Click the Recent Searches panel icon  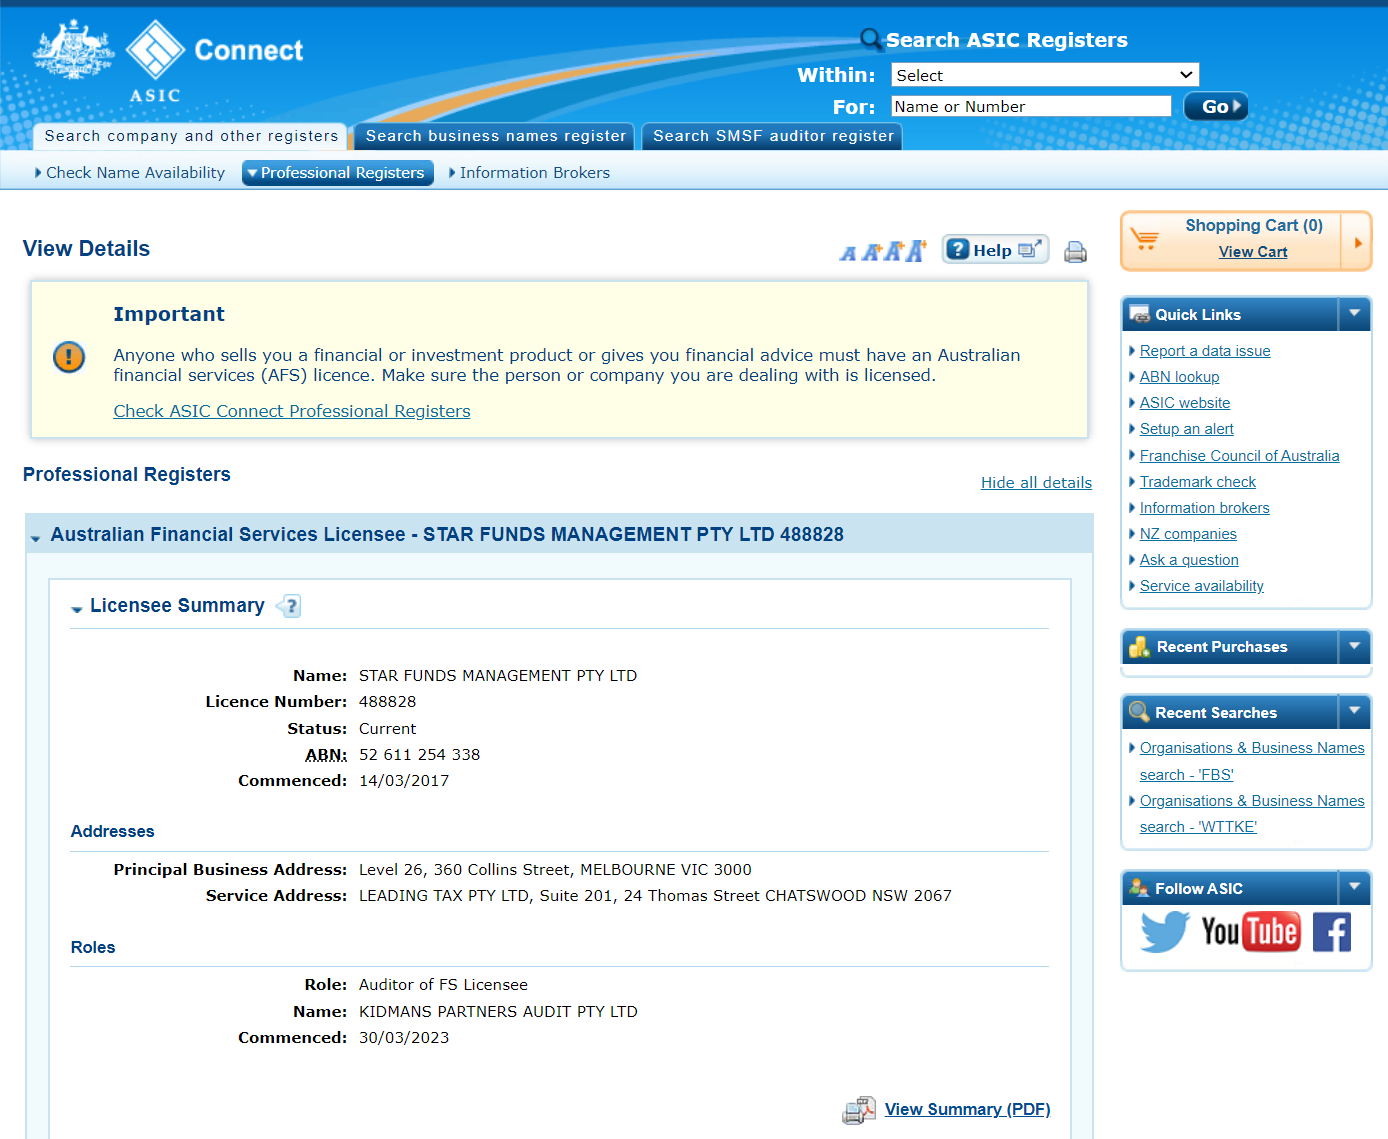1139,712
